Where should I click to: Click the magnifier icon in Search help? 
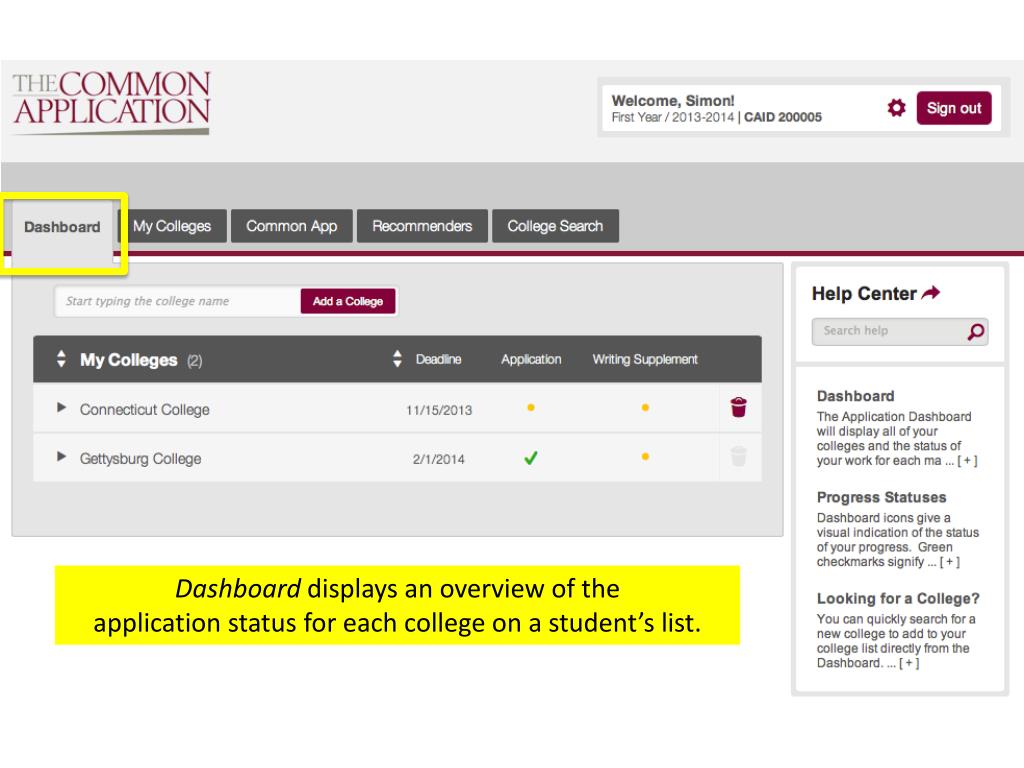coord(976,332)
